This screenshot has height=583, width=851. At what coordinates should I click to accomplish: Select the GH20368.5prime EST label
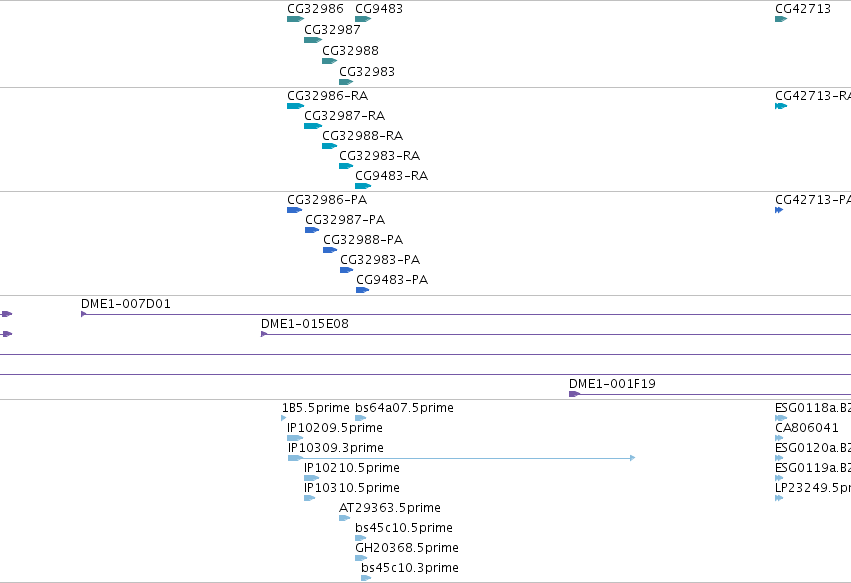(407, 548)
